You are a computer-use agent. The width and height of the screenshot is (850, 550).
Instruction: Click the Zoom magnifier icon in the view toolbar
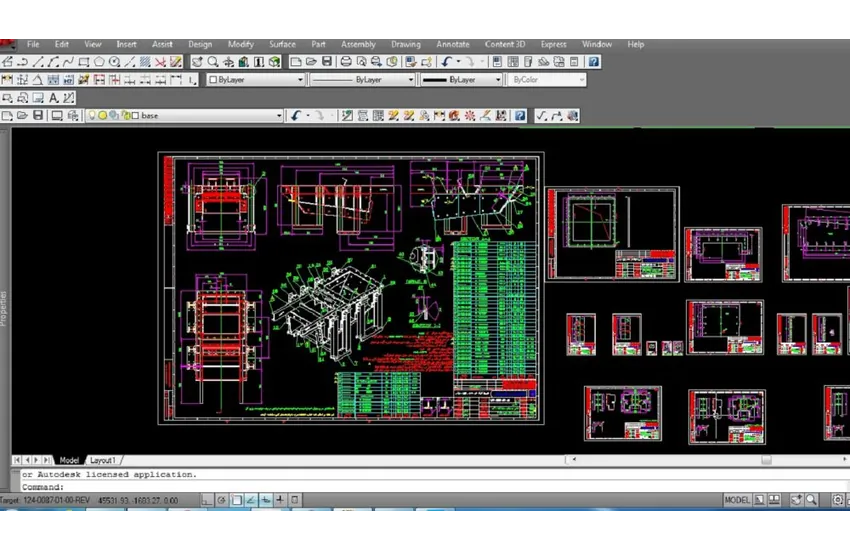click(213, 62)
